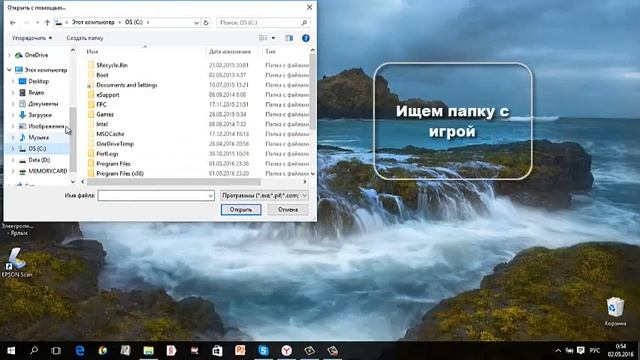Expand the OneDrive tree node

pos(9,55)
